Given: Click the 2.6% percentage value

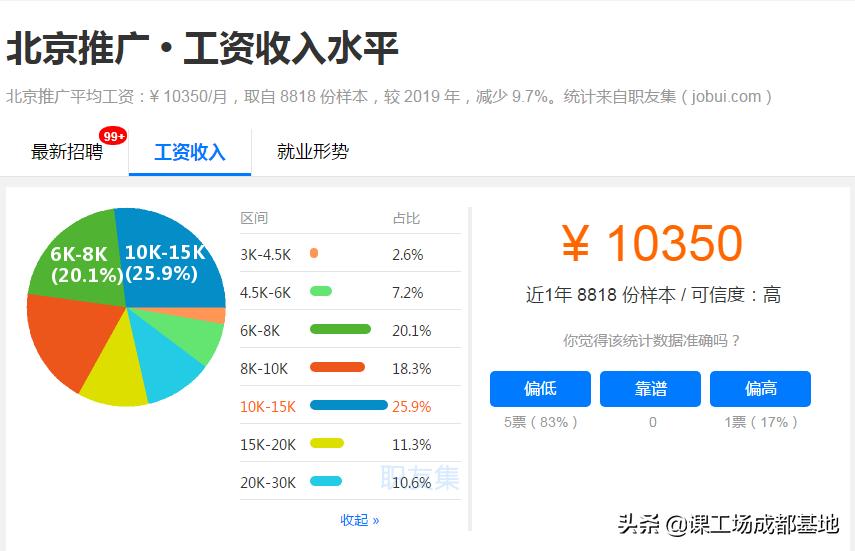Looking at the screenshot, I should pos(407,255).
